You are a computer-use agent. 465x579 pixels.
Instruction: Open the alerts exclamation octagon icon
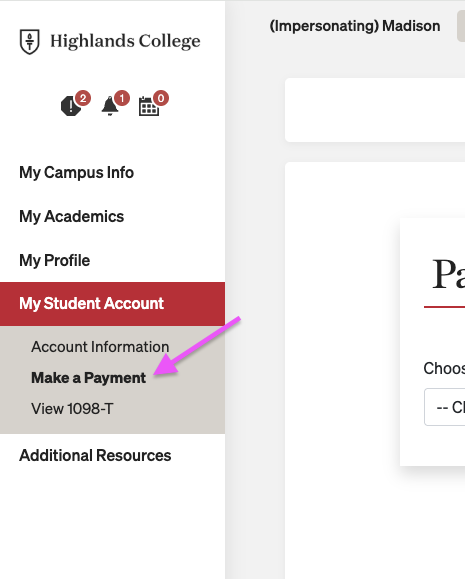pyautogui.click(x=71, y=106)
